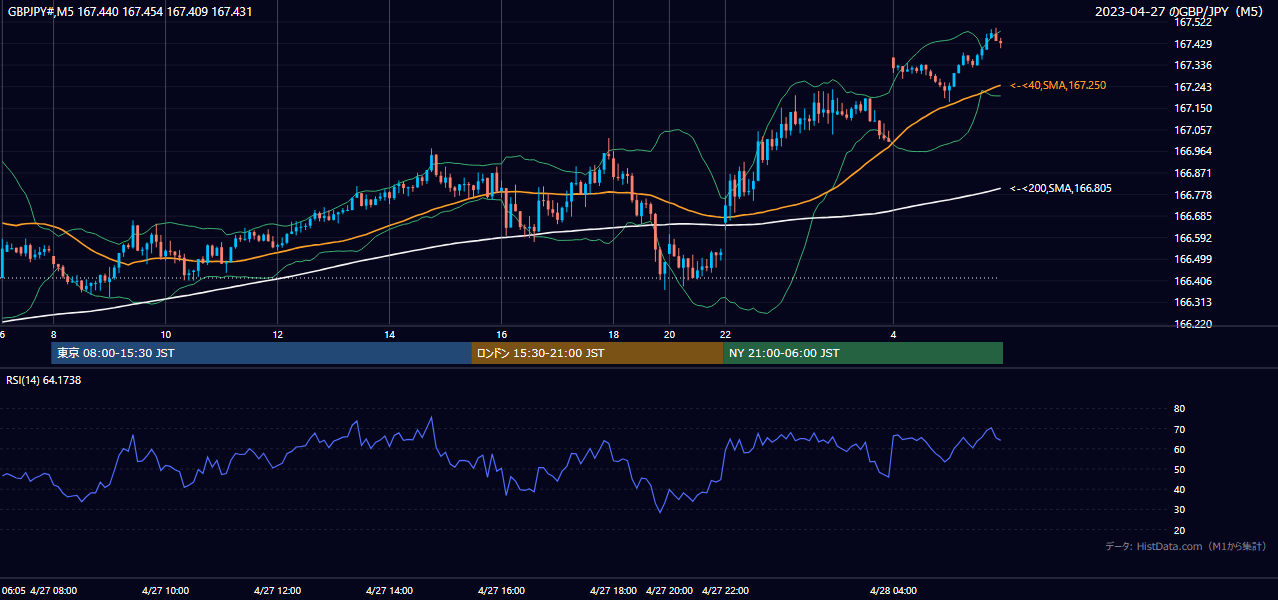Click the 166.871 price axis label
The image size is (1278, 600).
coord(1193,173)
